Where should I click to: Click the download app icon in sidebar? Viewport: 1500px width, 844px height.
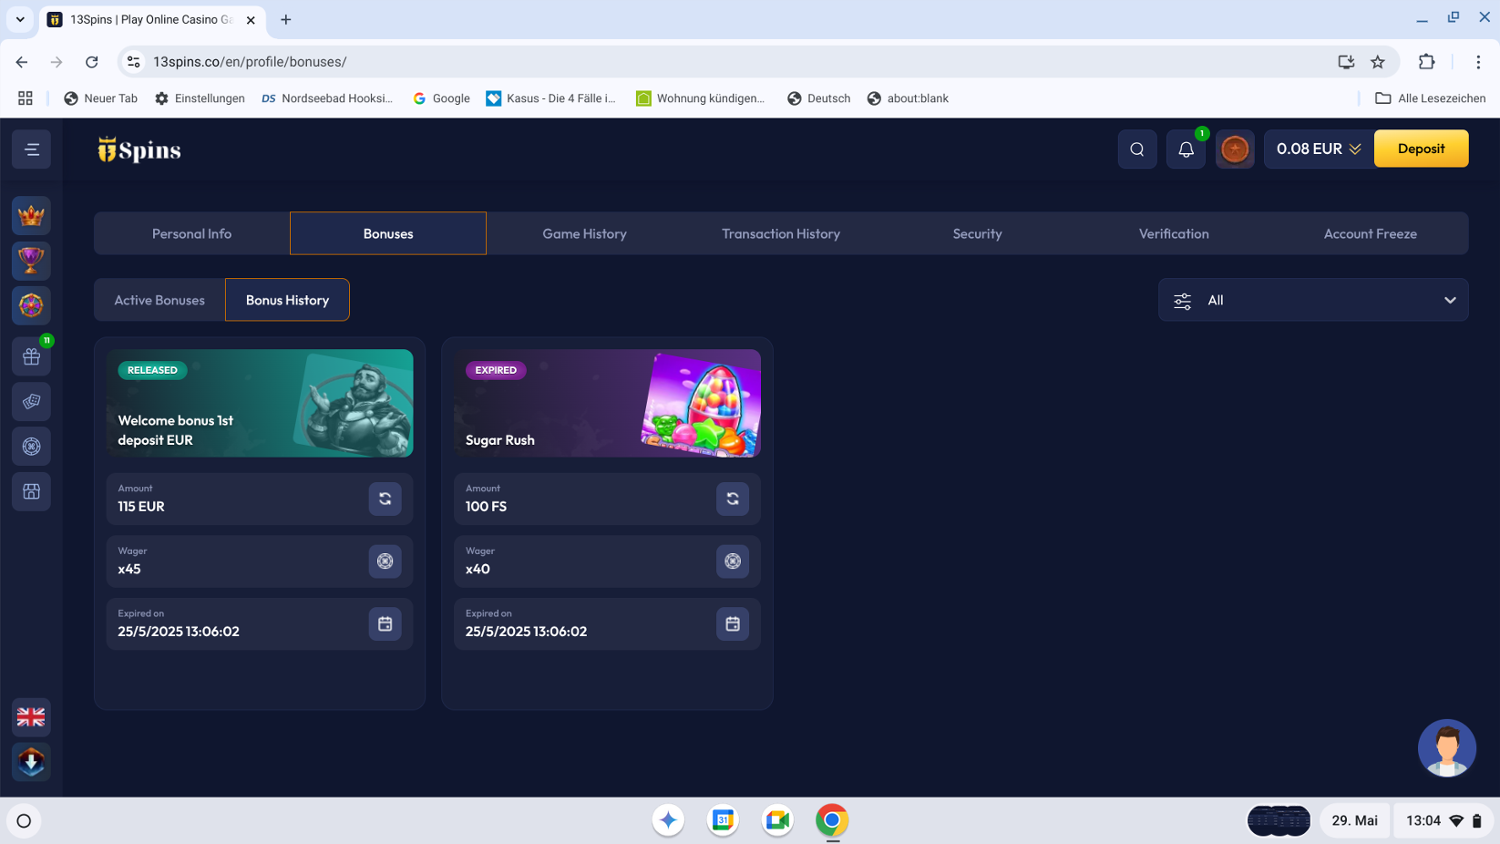click(x=31, y=762)
